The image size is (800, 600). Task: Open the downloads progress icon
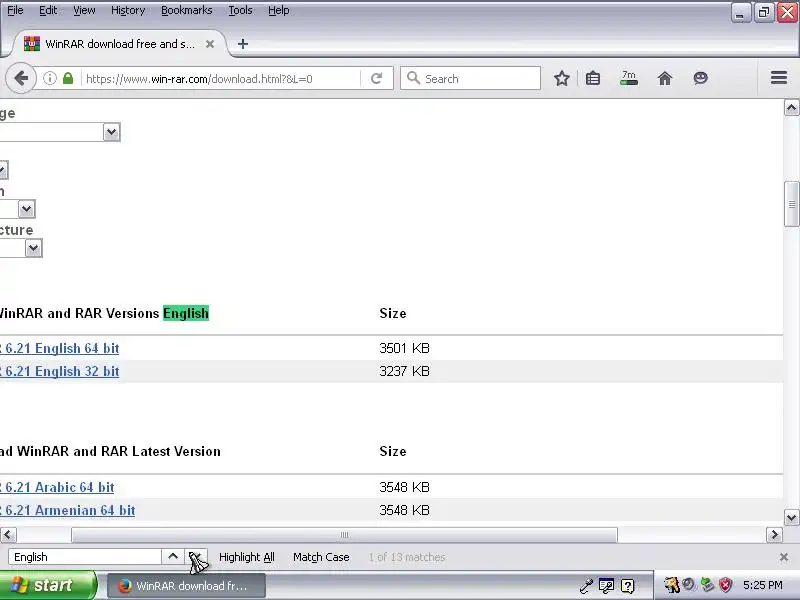(x=629, y=79)
